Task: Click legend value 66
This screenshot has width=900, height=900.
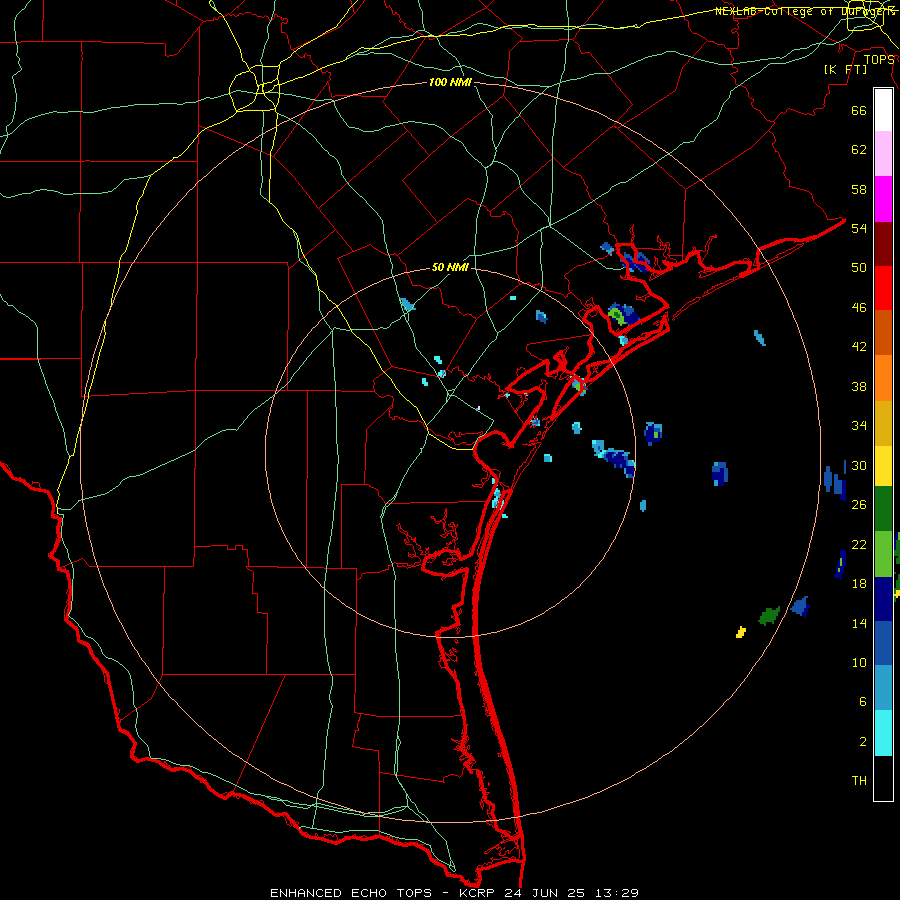Action: [x=859, y=111]
